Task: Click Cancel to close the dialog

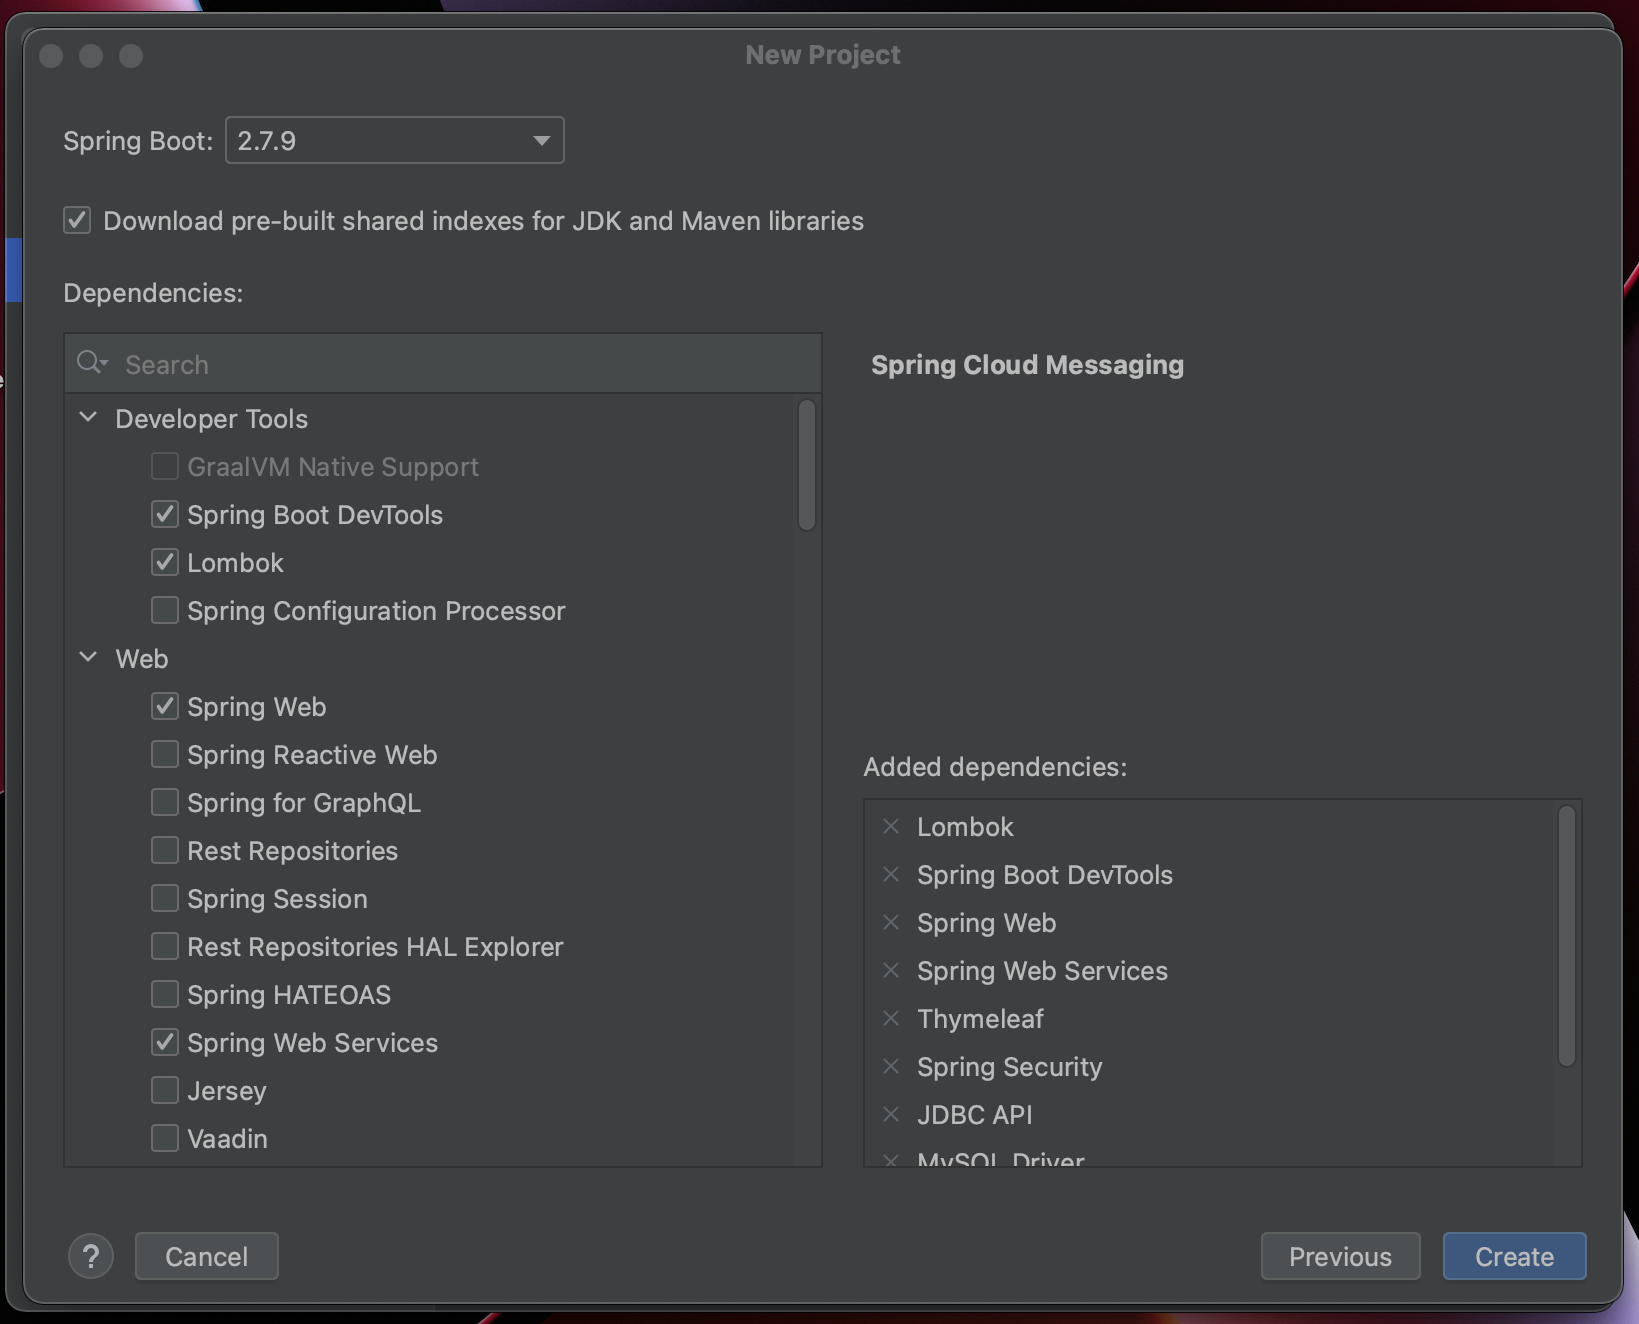Action: (207, 1256)
